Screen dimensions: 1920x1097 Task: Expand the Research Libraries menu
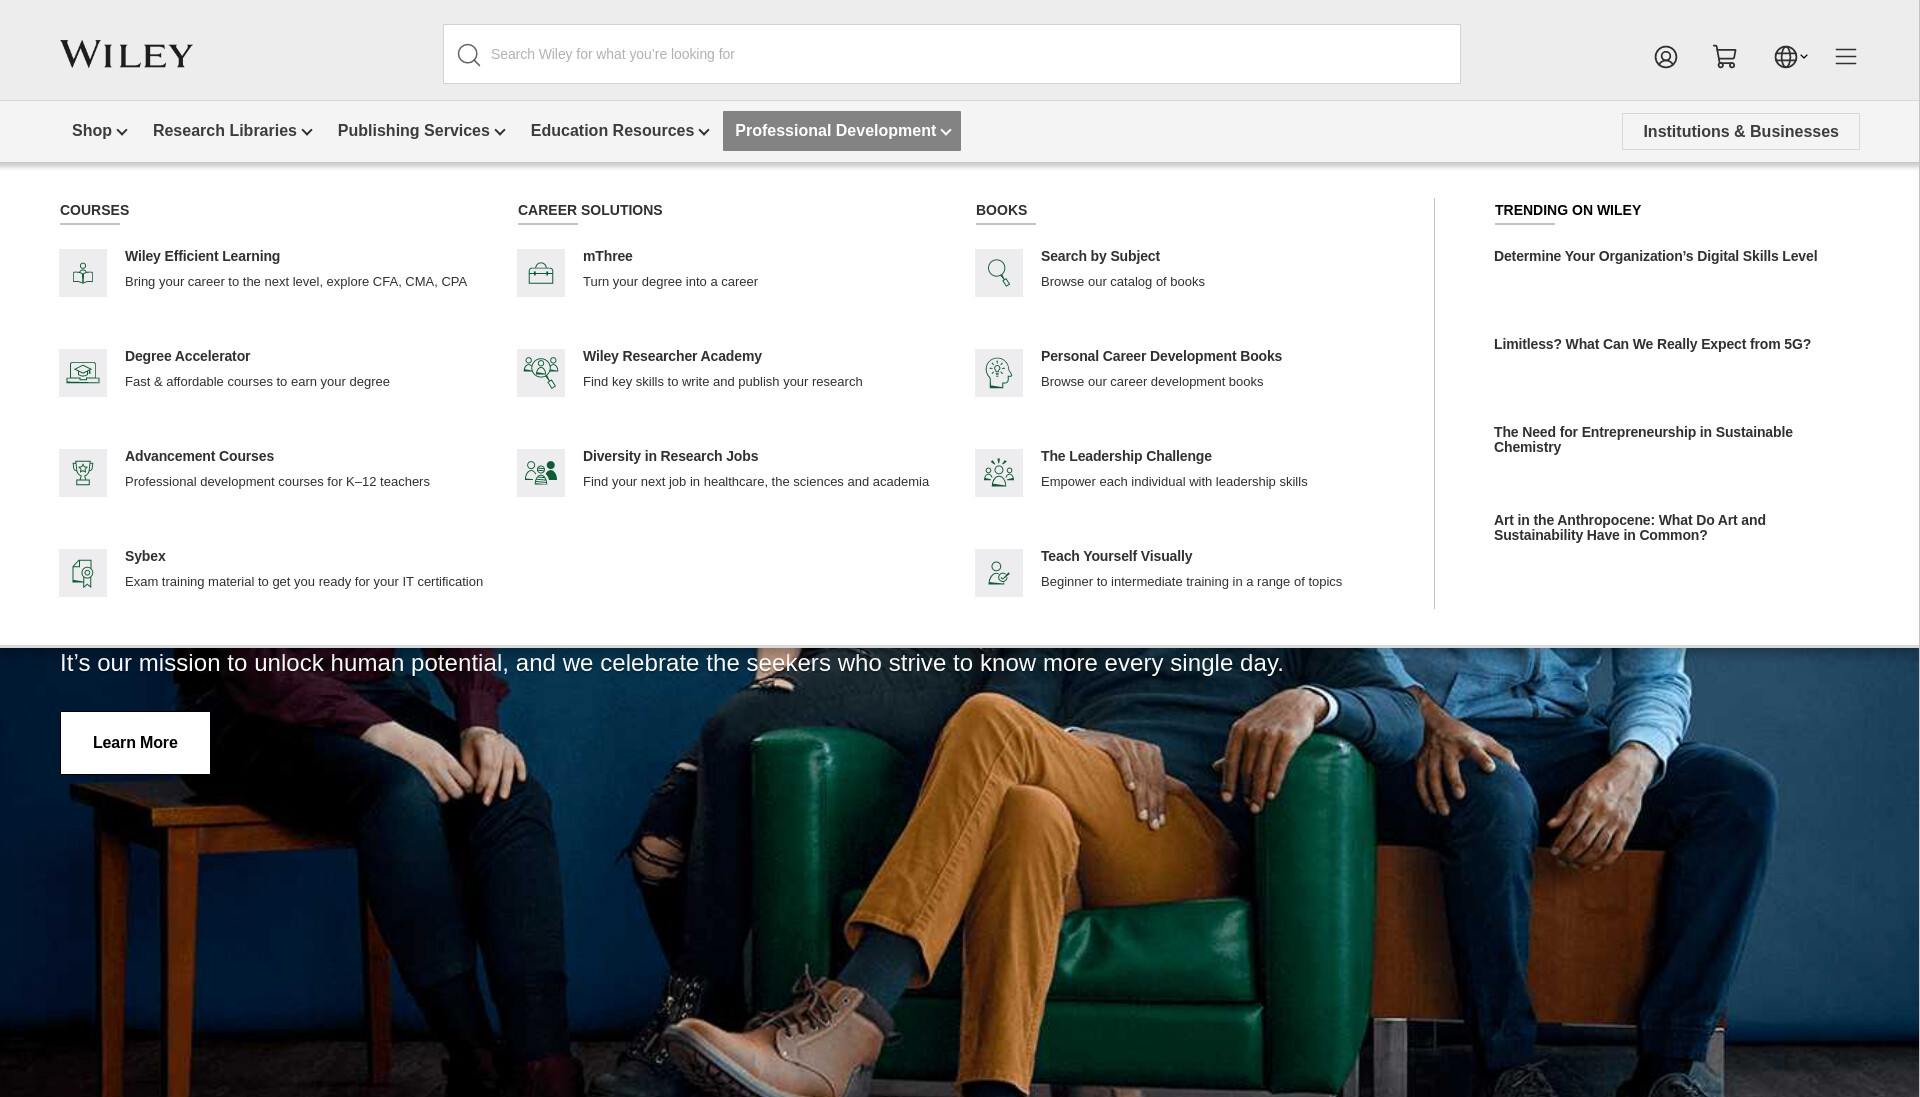[232, 131]
